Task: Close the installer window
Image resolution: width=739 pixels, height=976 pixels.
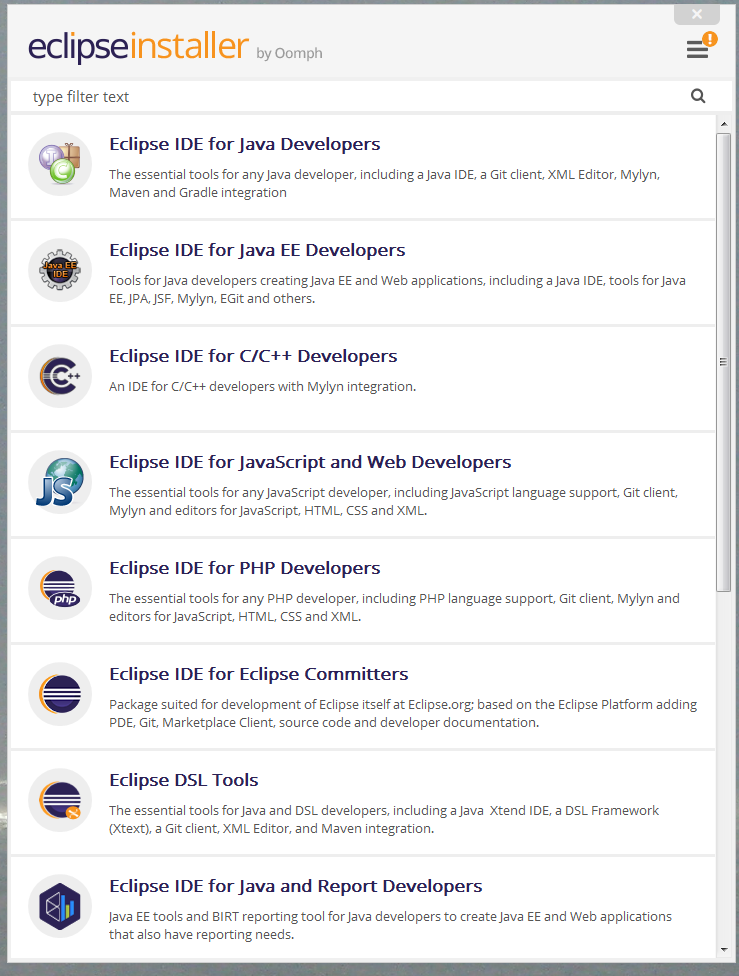Action: [x=697, y=14]
